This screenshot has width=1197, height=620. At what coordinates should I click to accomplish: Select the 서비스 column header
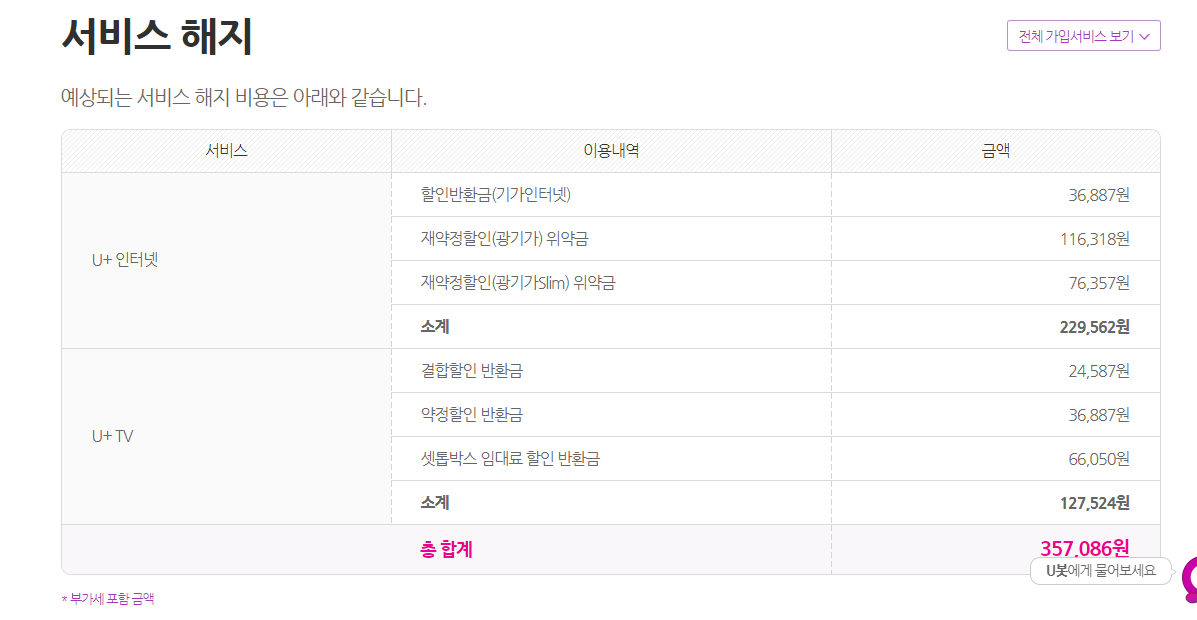pos(227,151)
